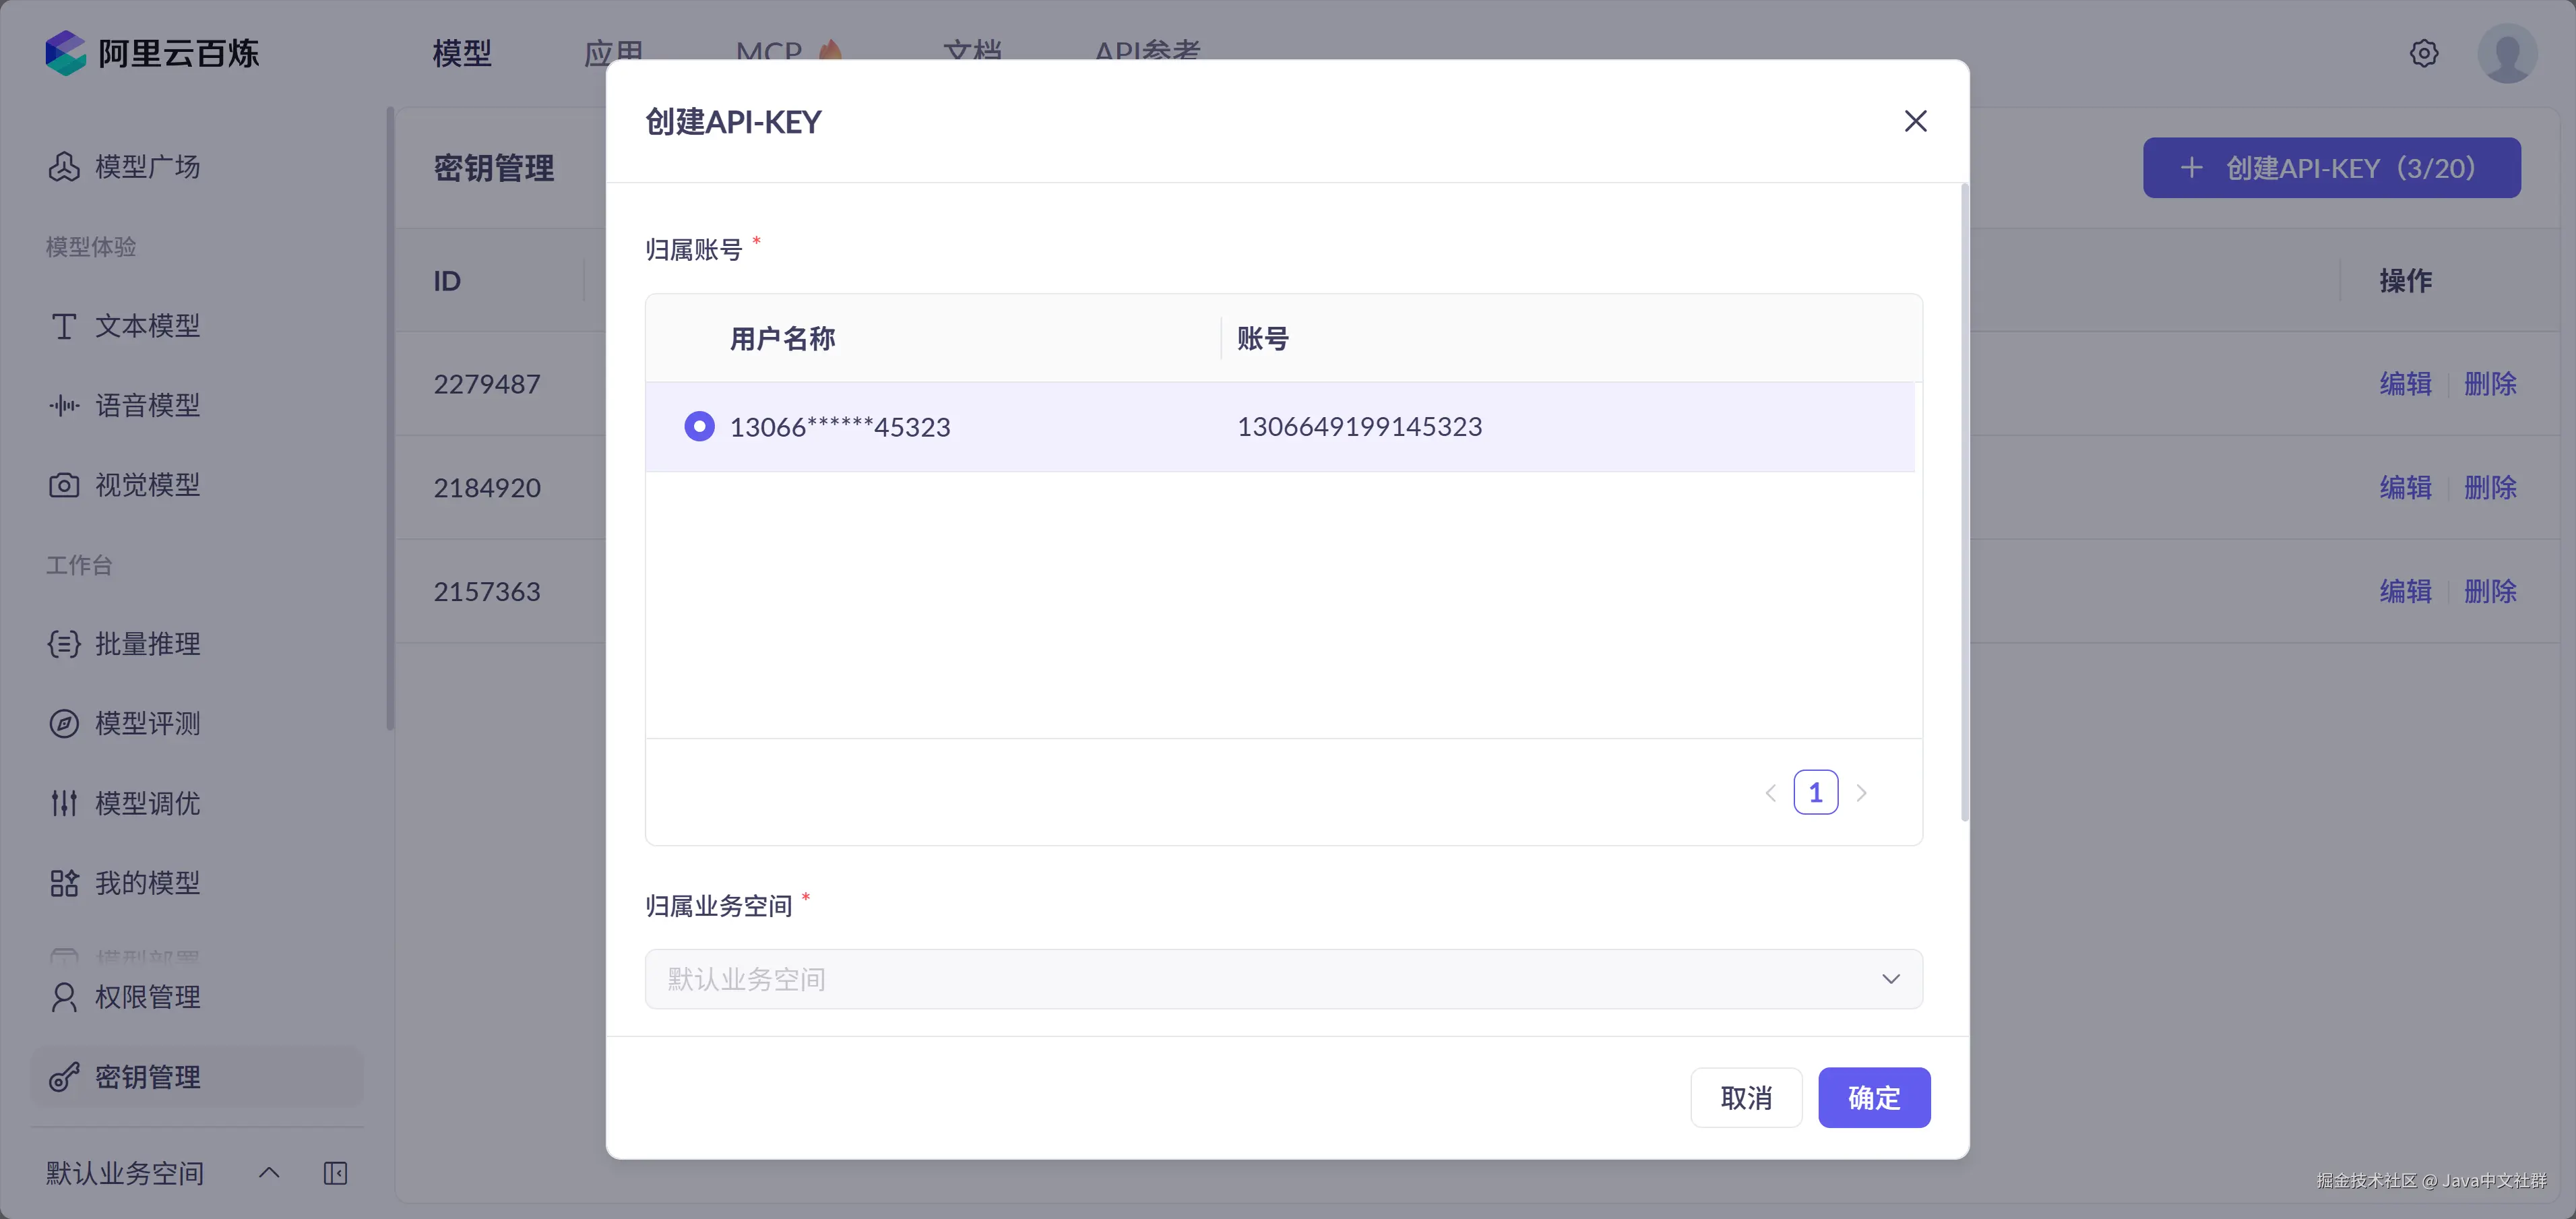Viewport: 2576px width, 1219px height.
Task: Open 文本模型 from the sidebar
Action: (147, 326)
